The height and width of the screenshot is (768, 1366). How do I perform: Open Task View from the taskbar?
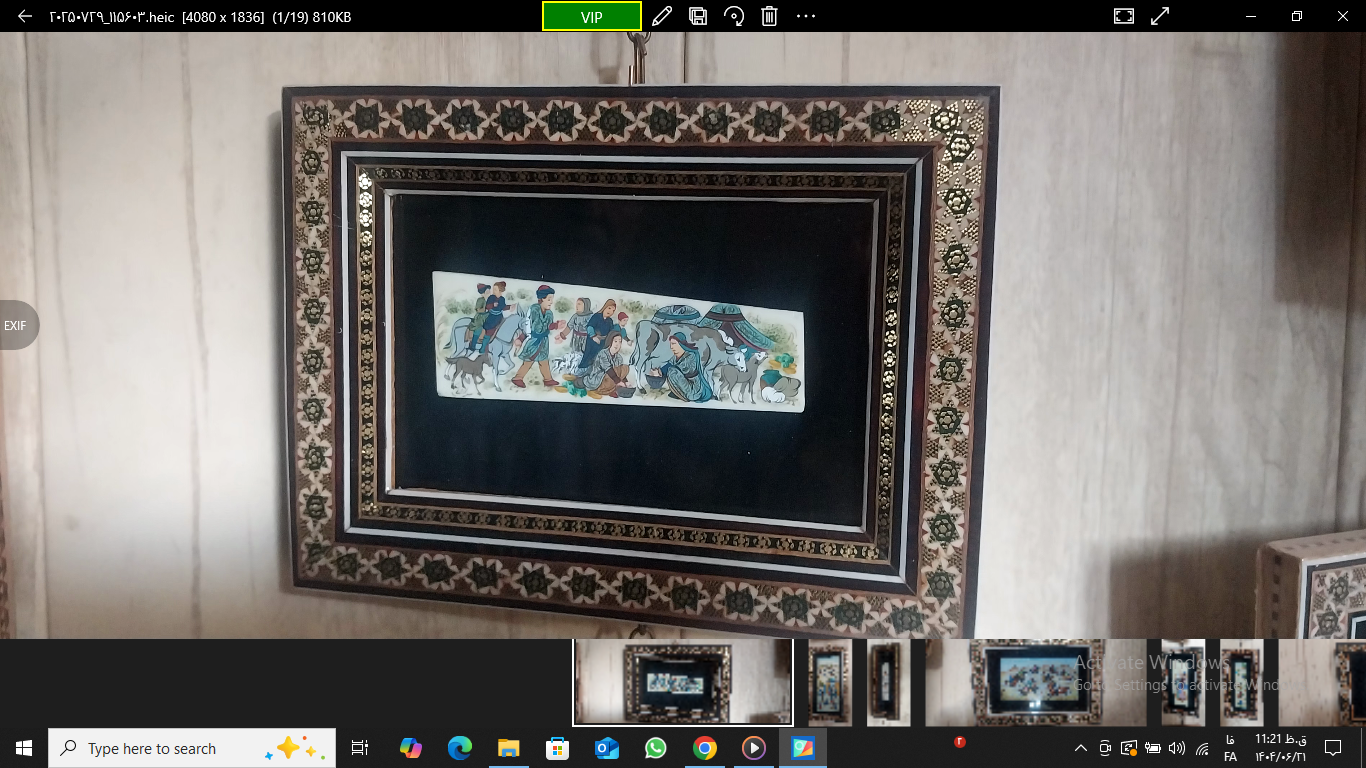pyautogui.click(x=360, y=748)
